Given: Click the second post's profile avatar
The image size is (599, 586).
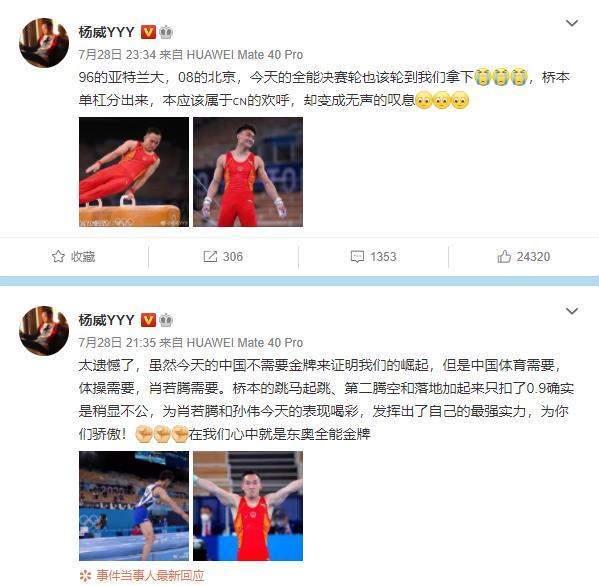Looking at the screenshot, I should (44, 330).
